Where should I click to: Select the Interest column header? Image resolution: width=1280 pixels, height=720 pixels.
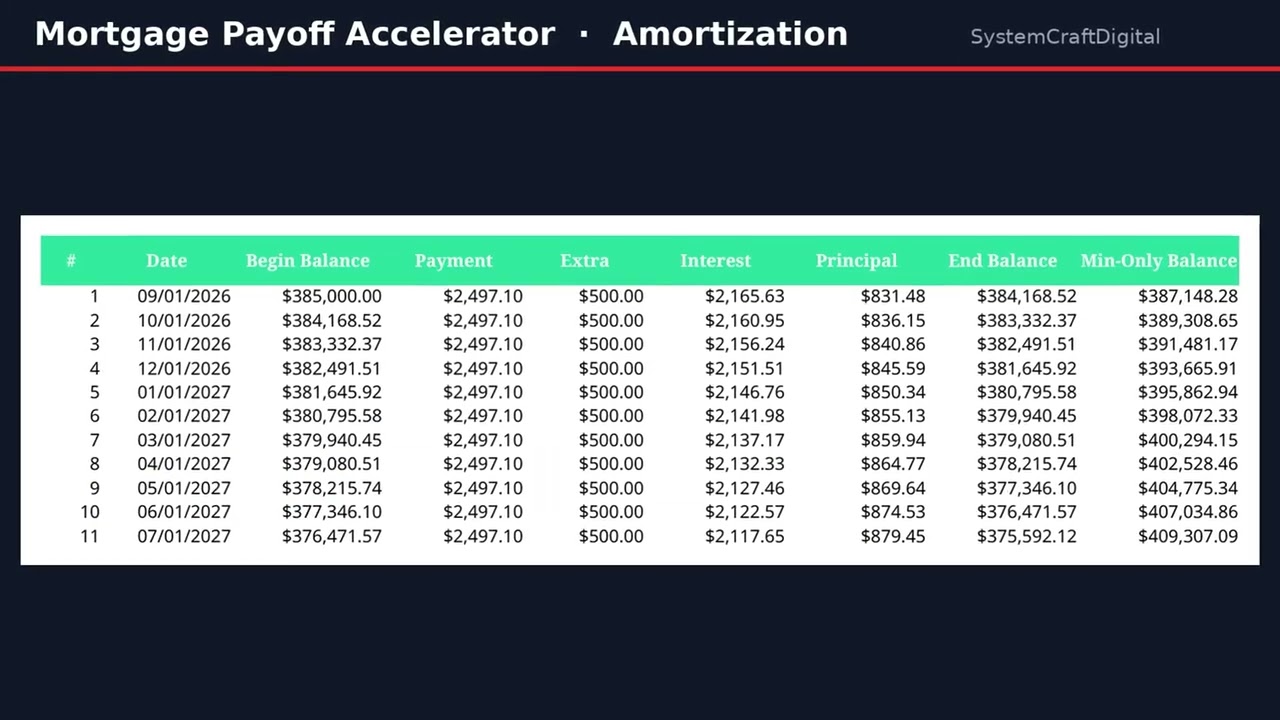point(715,261)
